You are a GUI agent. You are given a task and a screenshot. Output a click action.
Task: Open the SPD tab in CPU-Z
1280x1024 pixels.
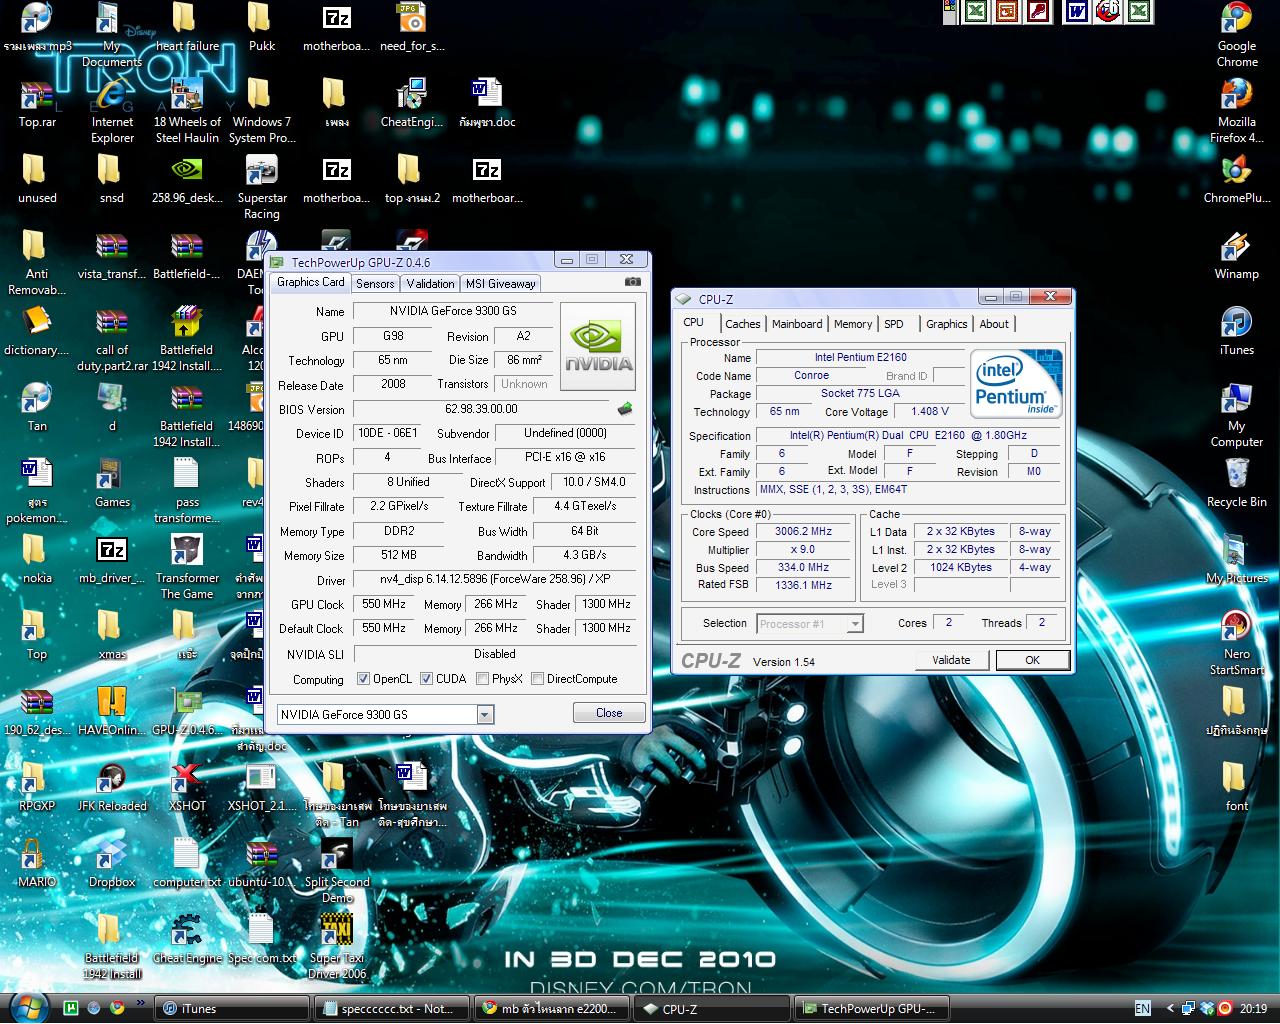894,324
